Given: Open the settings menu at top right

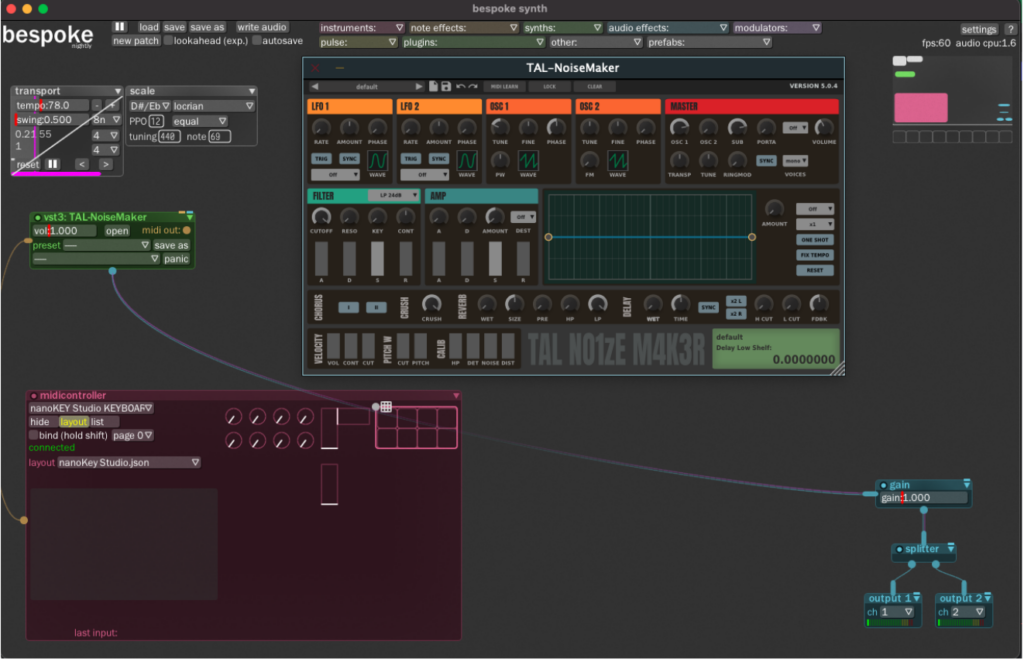Looking at the screenshot, I should pyautogui.click(x=977, y=29).
